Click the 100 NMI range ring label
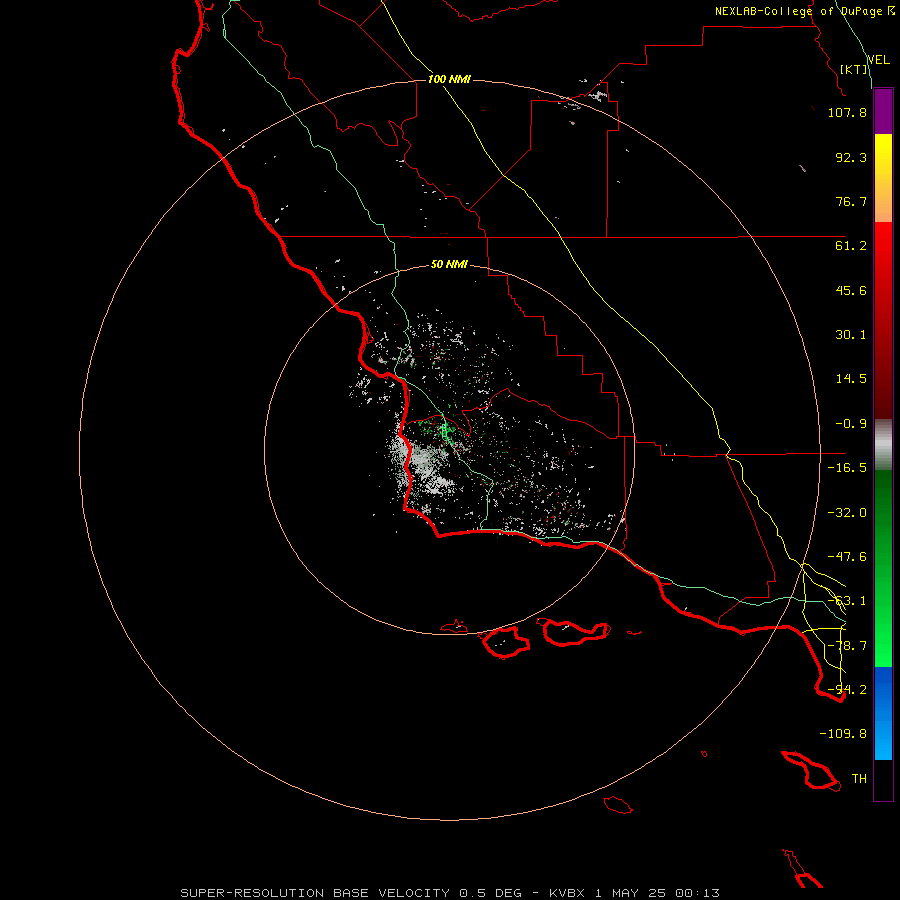The height and width of the screenshot is (900, 900). (449, 79)
